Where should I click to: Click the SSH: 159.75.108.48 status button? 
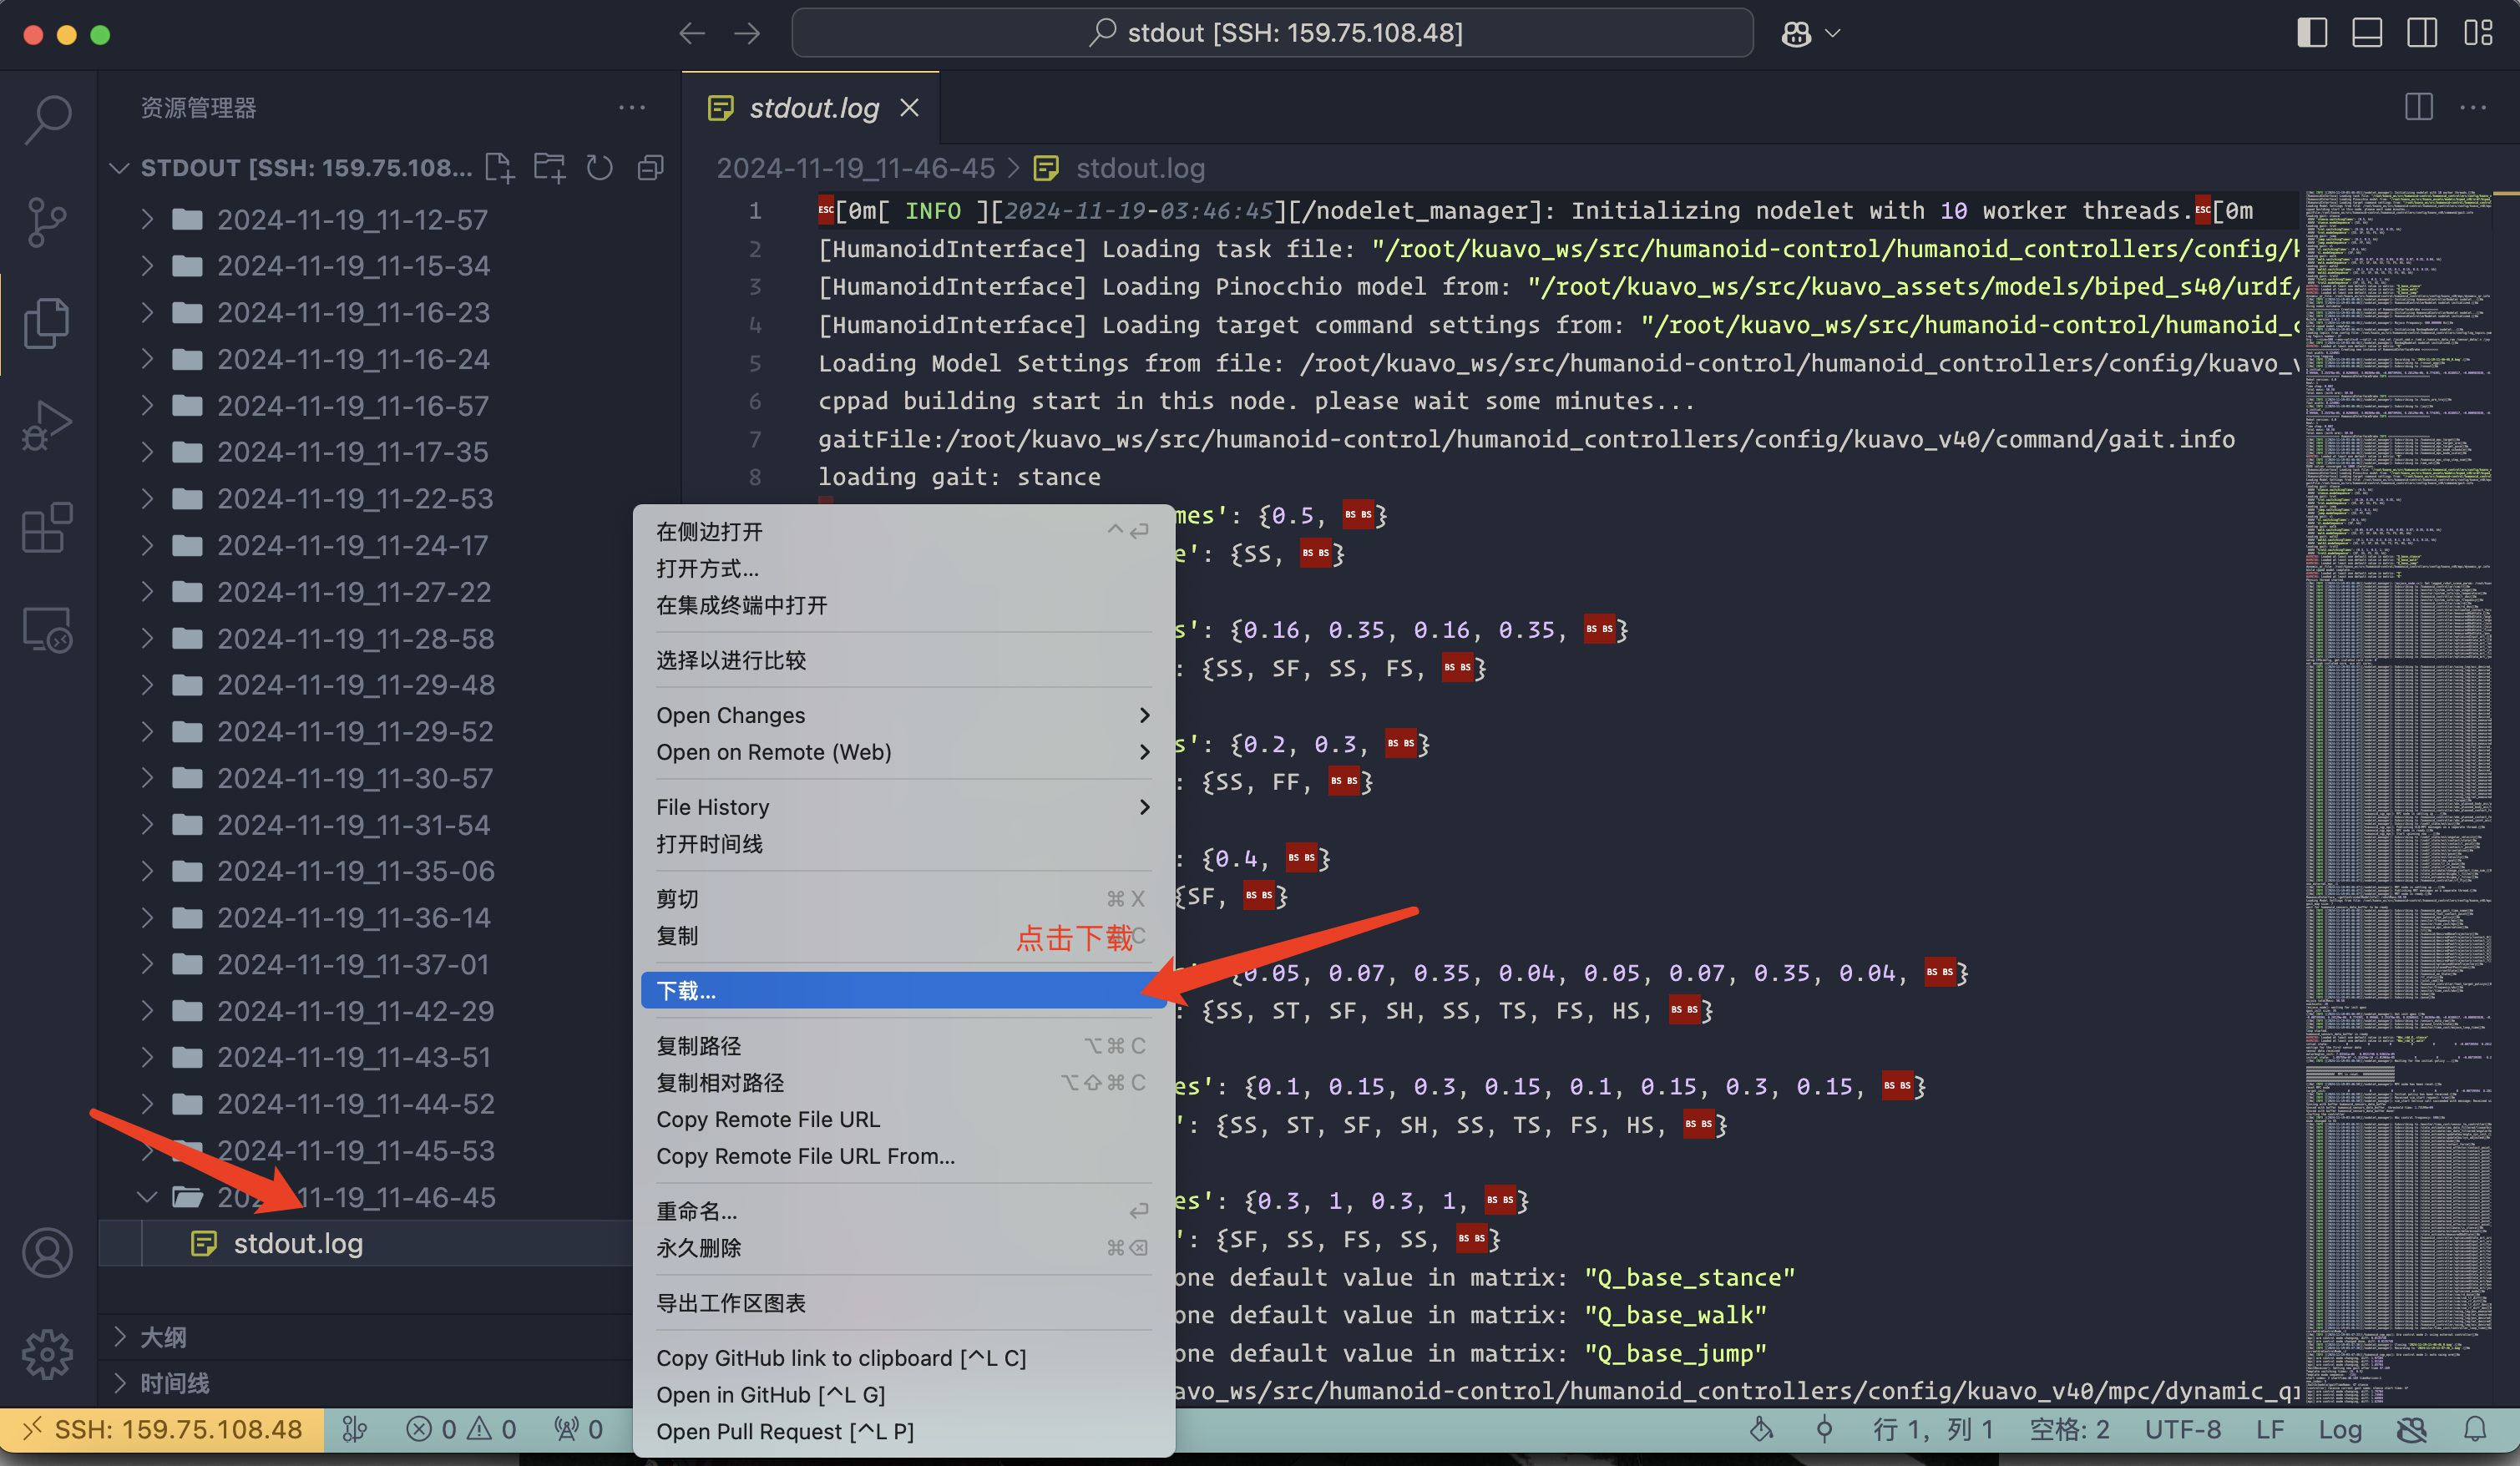click(x=162, y=1429)
